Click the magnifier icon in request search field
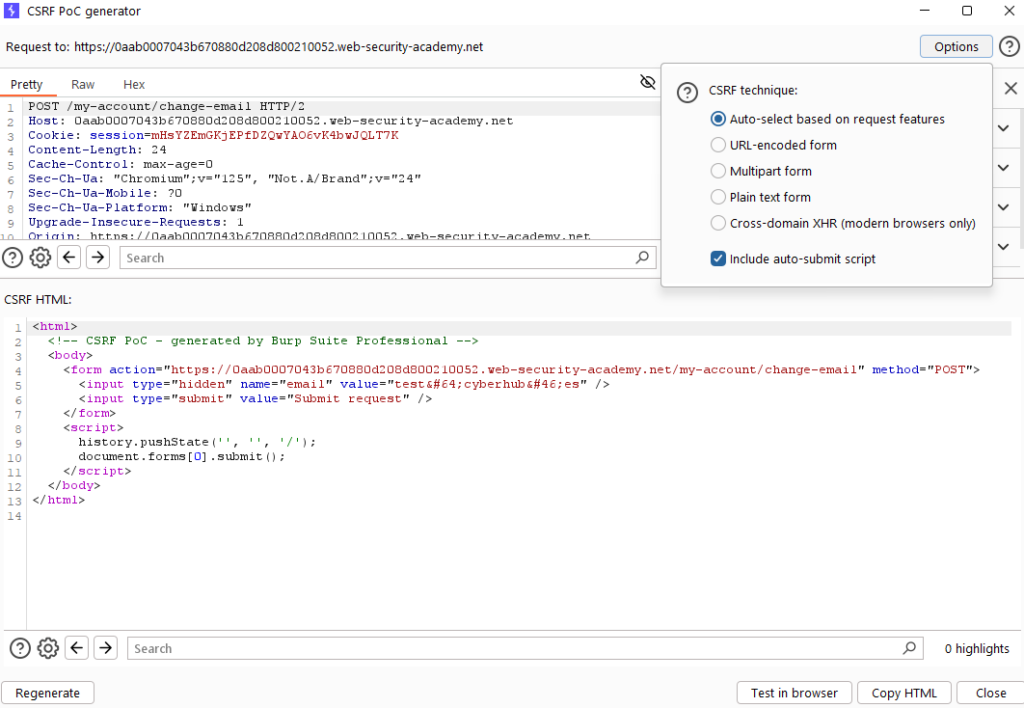 pyautogui.click(x=642, y=257)
